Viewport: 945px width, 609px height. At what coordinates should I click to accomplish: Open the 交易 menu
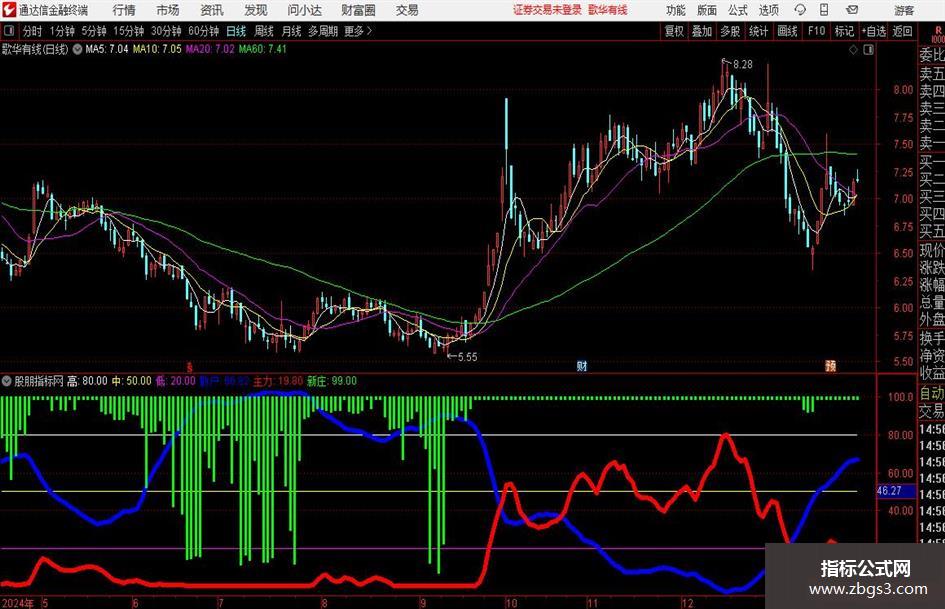click(x=407, y=10)
